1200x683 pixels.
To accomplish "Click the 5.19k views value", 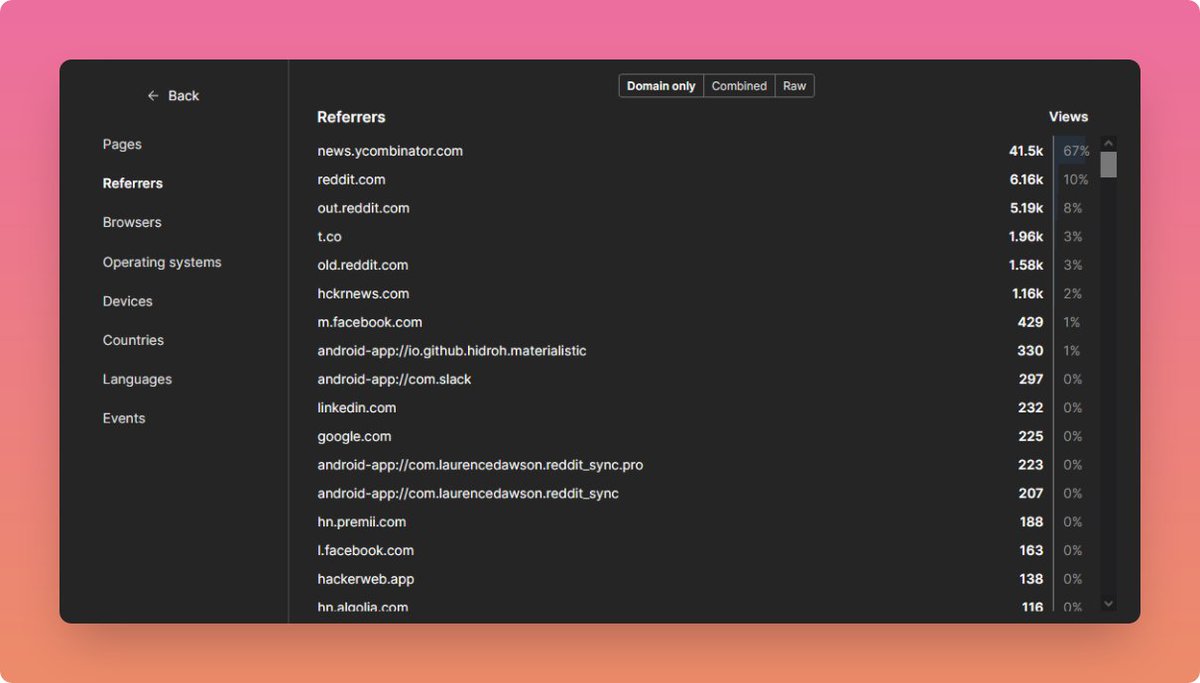I will click(1026, 208).
